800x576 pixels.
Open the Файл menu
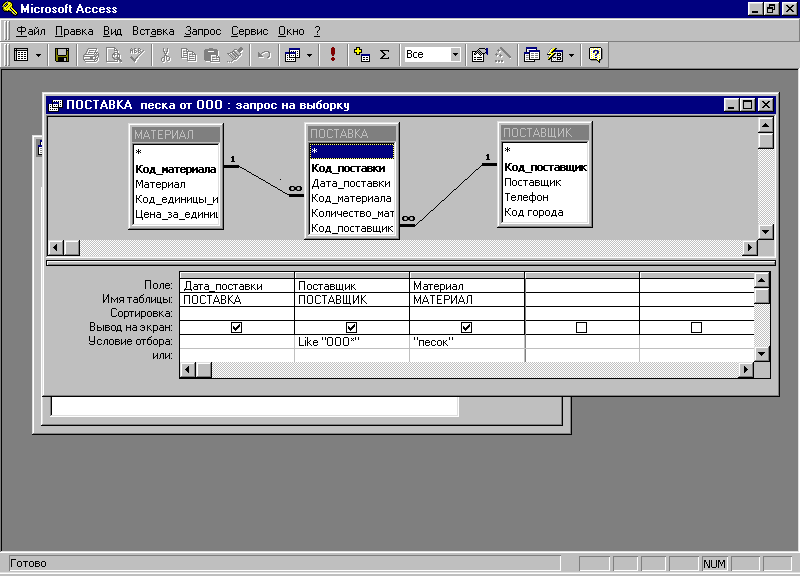tap(31, 31)
